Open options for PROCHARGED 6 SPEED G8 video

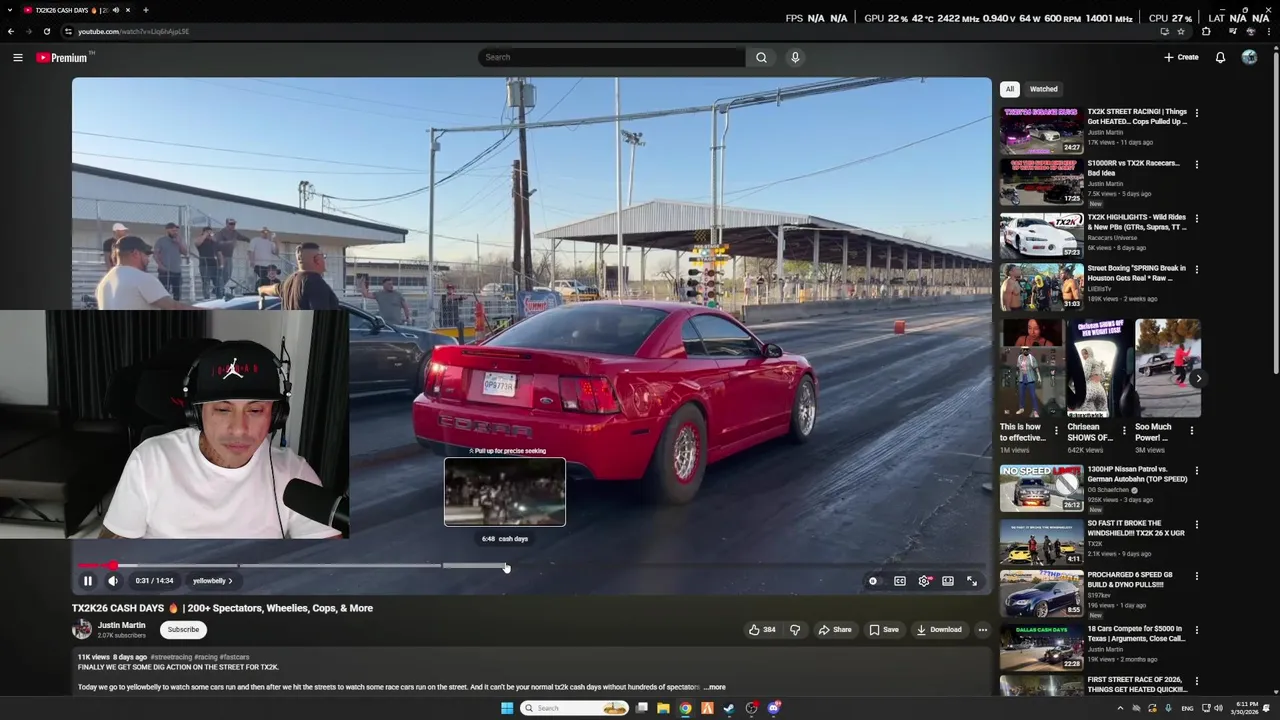1196,576
